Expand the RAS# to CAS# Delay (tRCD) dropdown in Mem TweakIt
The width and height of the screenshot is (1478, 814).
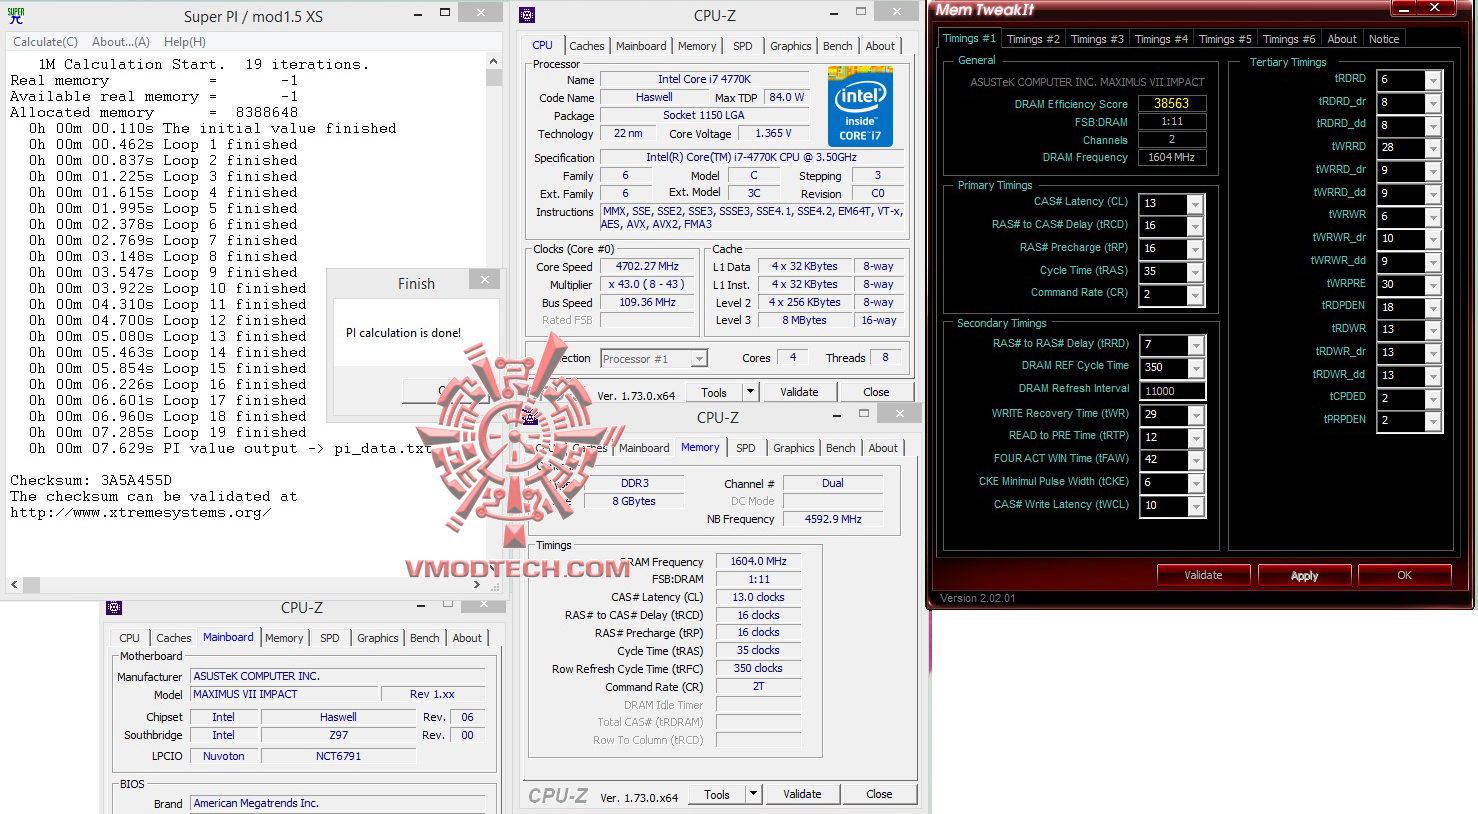coord(1195,227)
